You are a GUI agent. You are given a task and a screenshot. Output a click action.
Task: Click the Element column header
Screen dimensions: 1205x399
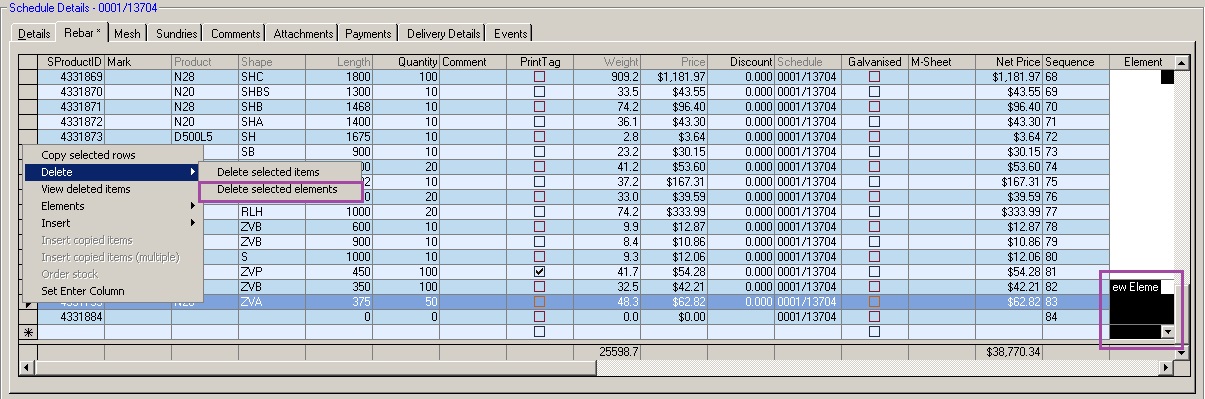pyautogui.click(x=1142, y=62)
